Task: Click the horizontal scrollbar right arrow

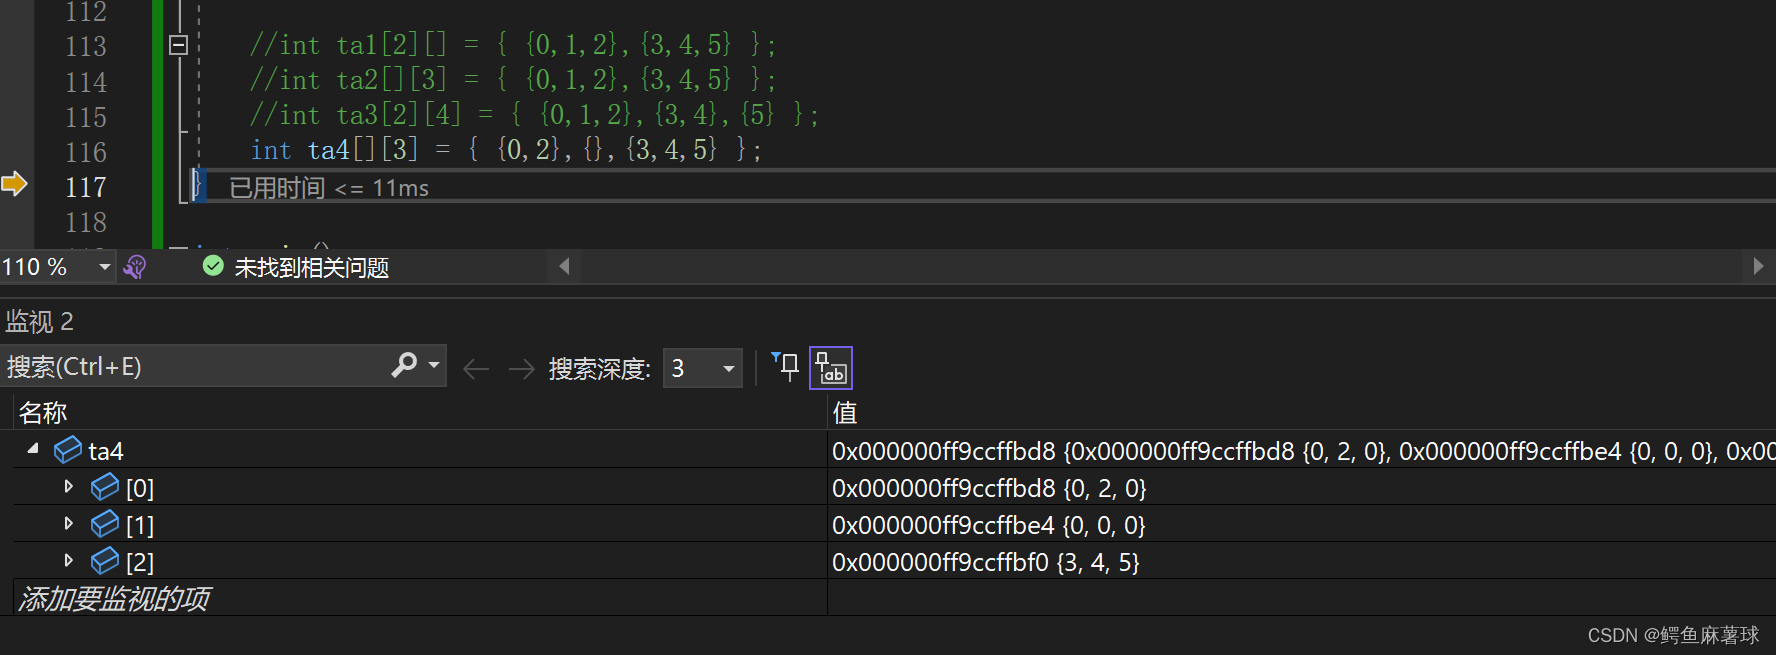Action: pyautogui.click(x=1758, y=267)
